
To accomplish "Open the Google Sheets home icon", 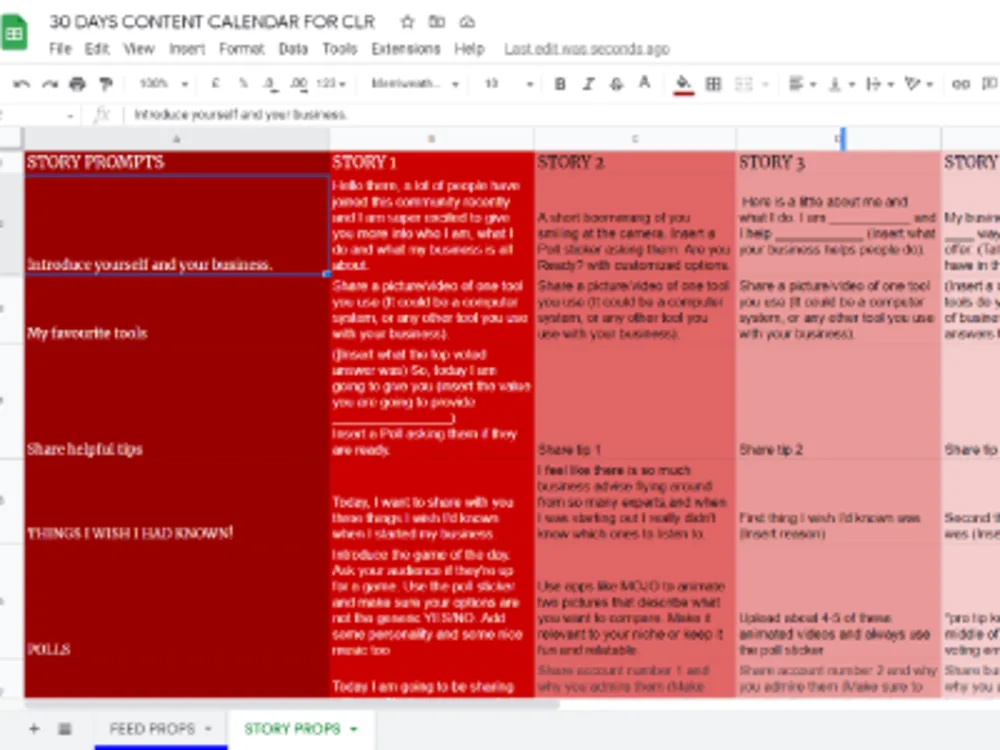I will [13, 32].
